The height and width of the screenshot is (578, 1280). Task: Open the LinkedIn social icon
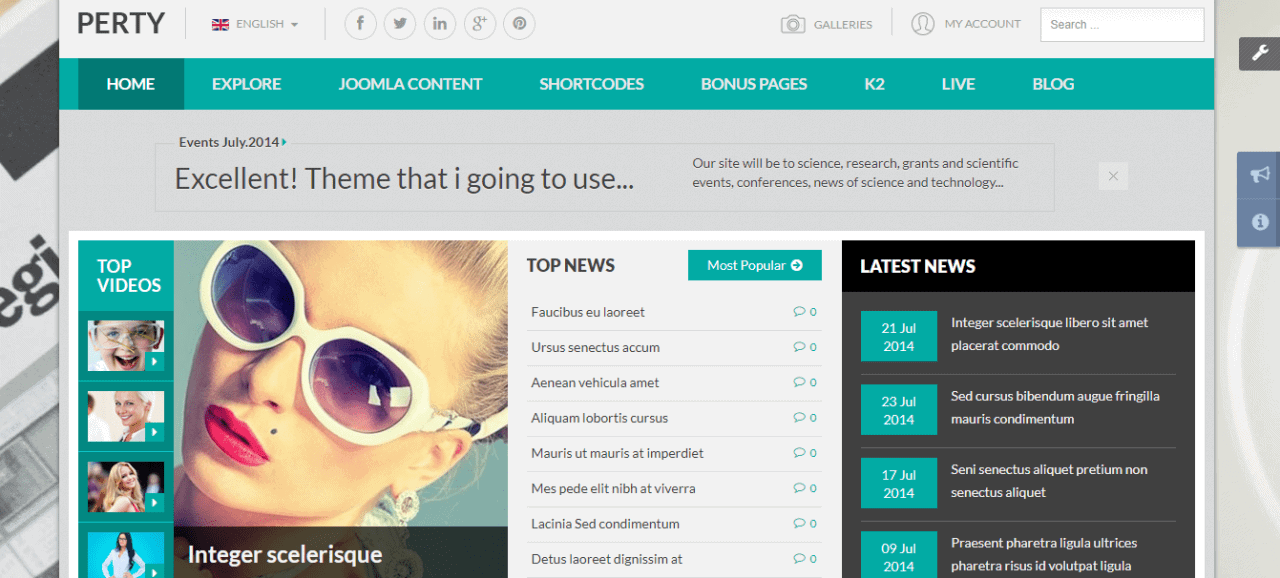440,24
